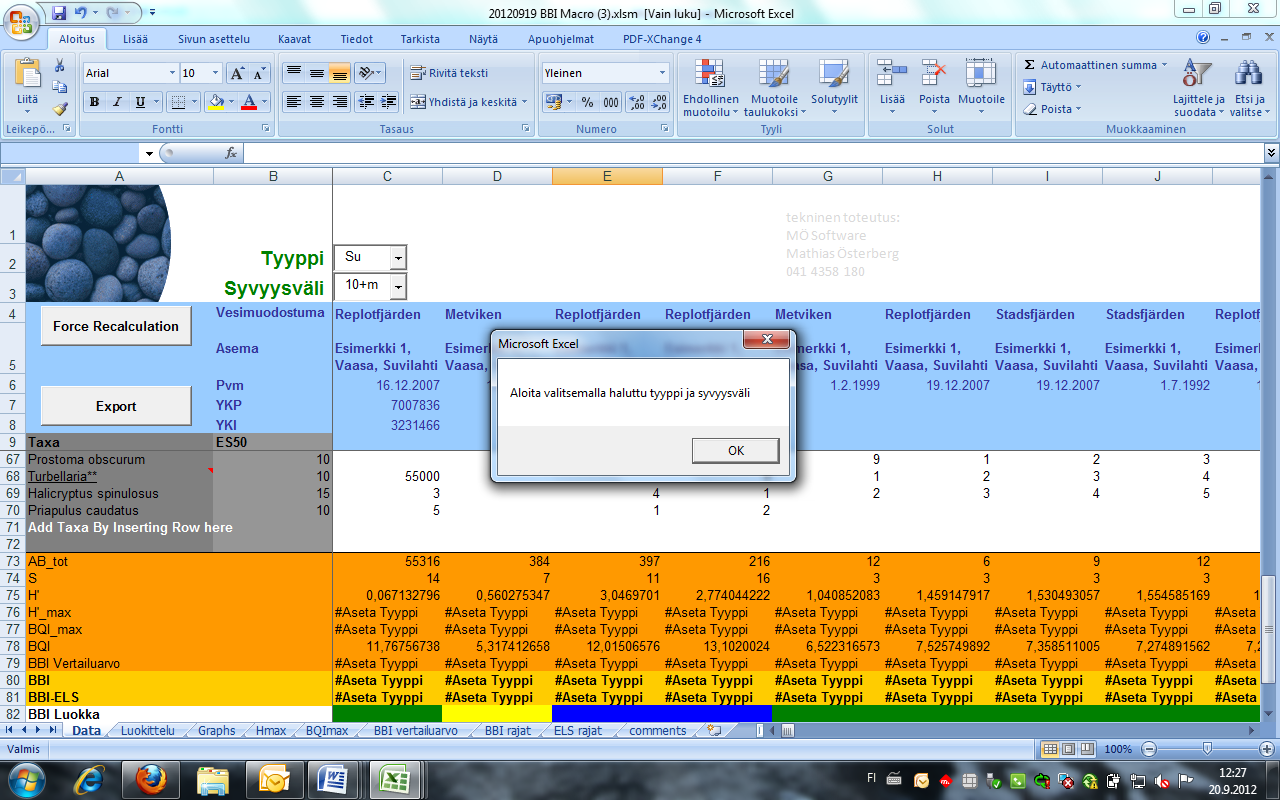Click the formula bar input field

753,153
